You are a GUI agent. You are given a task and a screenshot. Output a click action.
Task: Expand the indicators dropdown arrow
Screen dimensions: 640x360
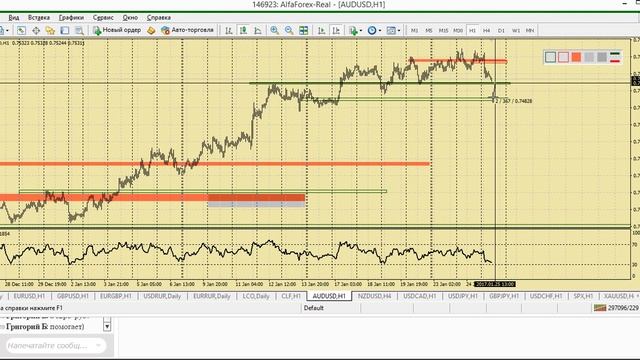click(x=360, y=31)
